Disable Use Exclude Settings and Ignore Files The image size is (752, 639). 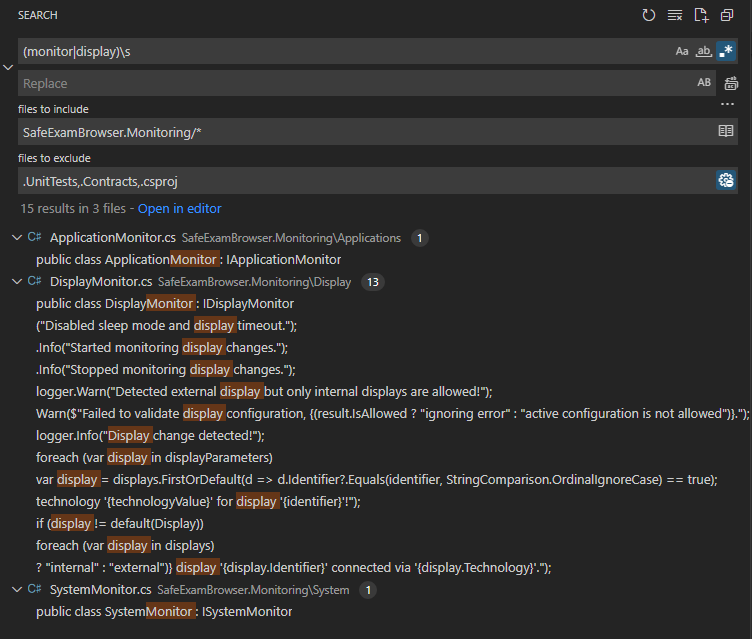(x=726, y=180)
